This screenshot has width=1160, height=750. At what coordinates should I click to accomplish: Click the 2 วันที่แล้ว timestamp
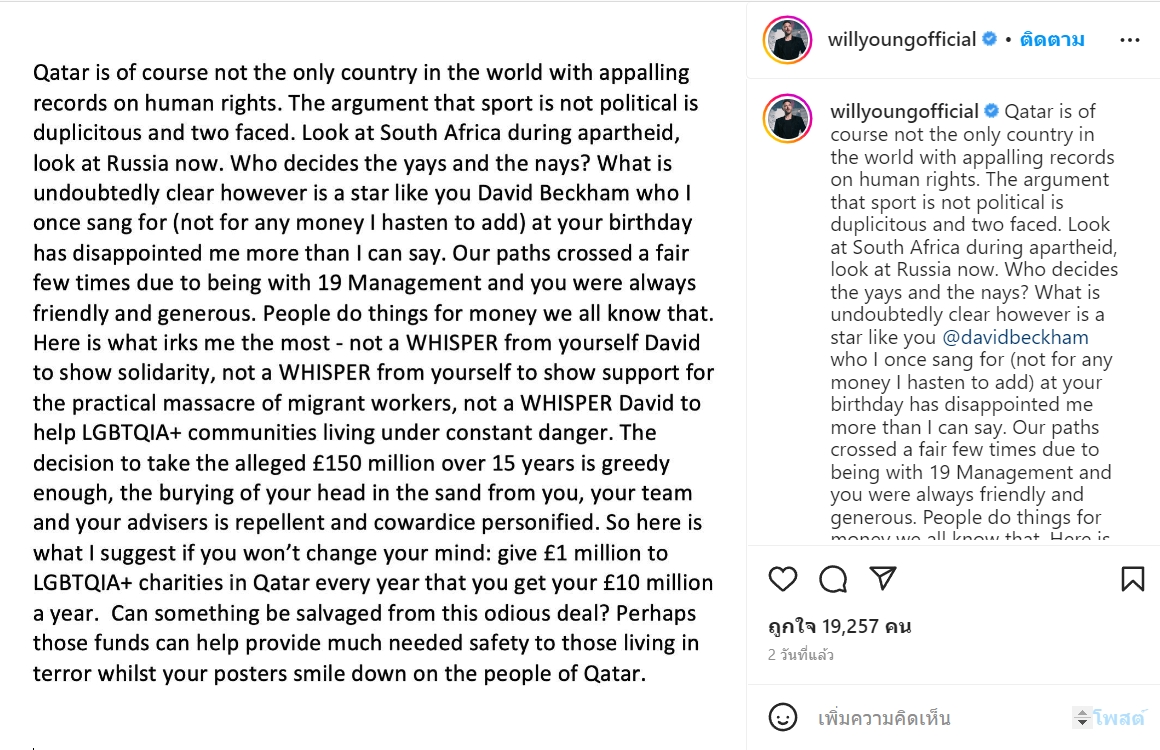coord(800,656)
